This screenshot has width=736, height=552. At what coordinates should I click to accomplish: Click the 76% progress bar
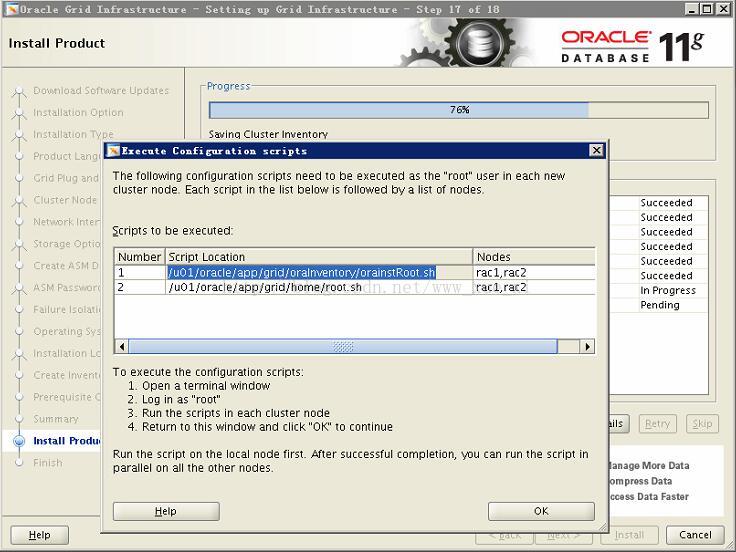(459, 110)
